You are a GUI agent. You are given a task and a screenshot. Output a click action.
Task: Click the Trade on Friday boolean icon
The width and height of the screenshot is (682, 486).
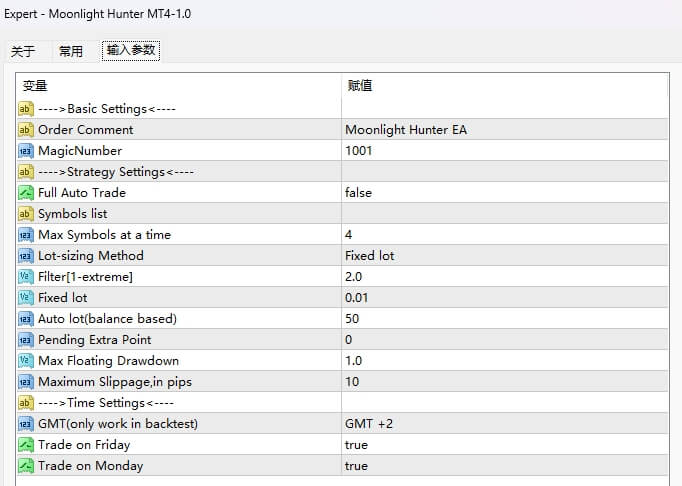click(26, 445)
